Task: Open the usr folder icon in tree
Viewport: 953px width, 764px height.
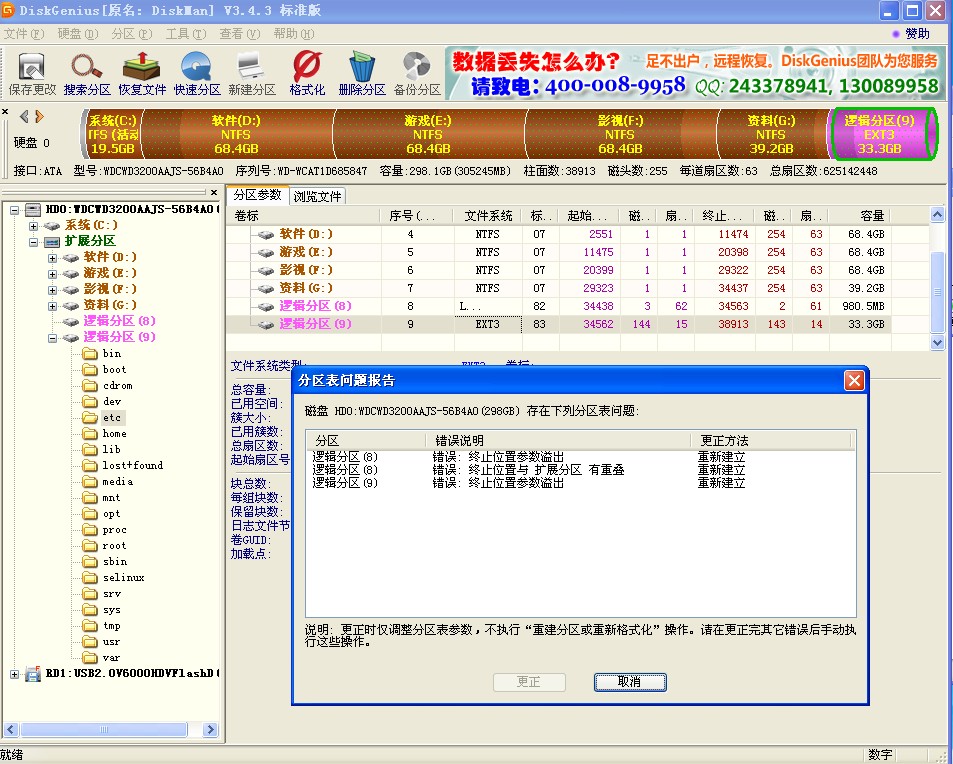Action: (x=90, y=642)
